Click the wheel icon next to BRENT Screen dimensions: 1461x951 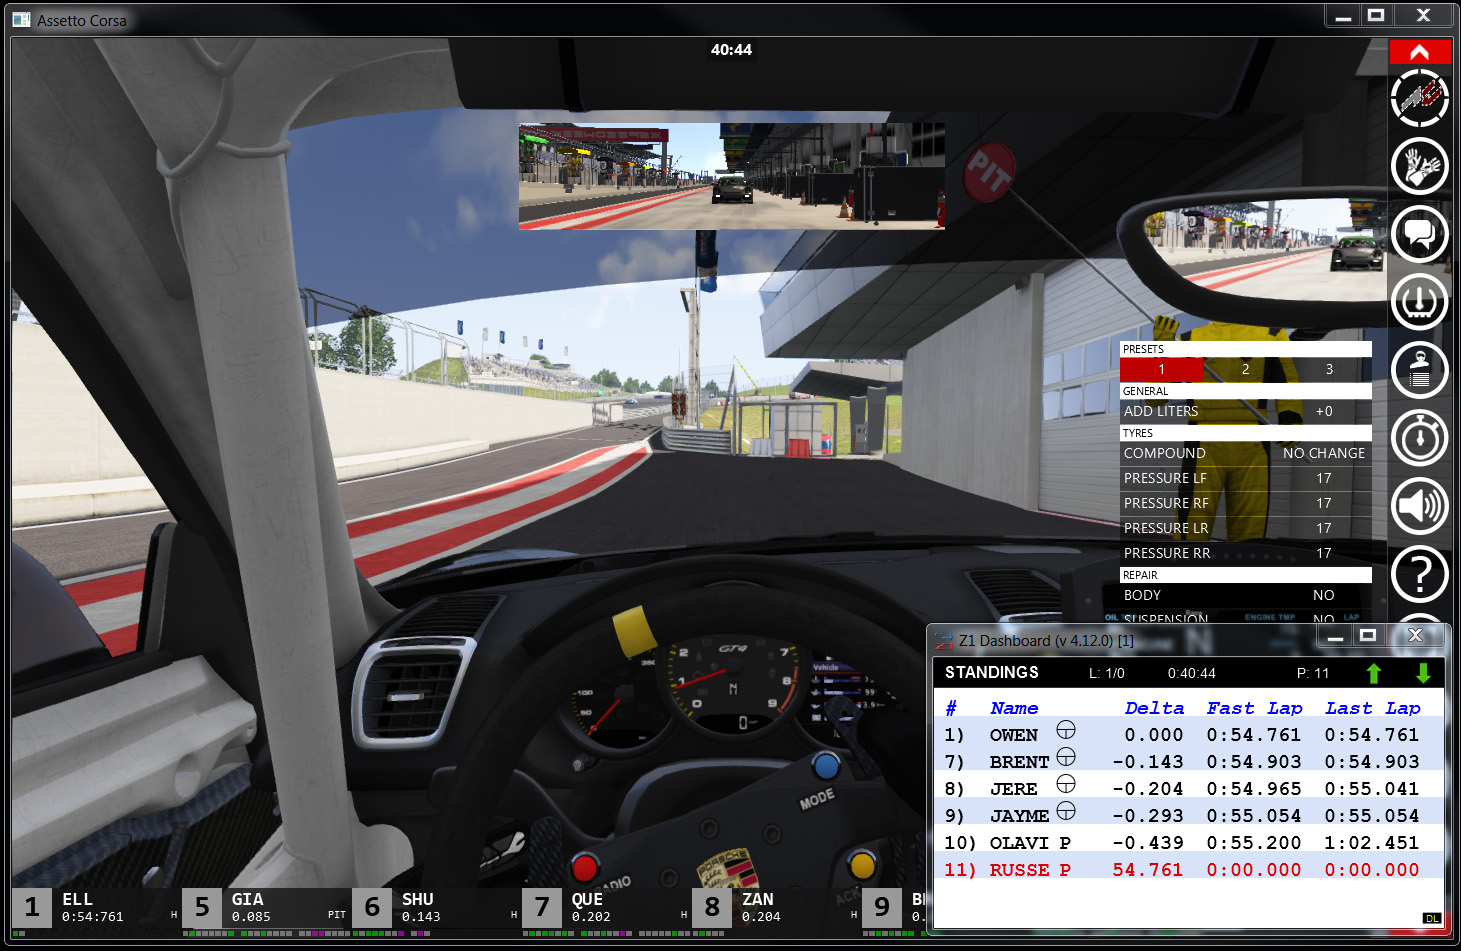(1066, 756)
